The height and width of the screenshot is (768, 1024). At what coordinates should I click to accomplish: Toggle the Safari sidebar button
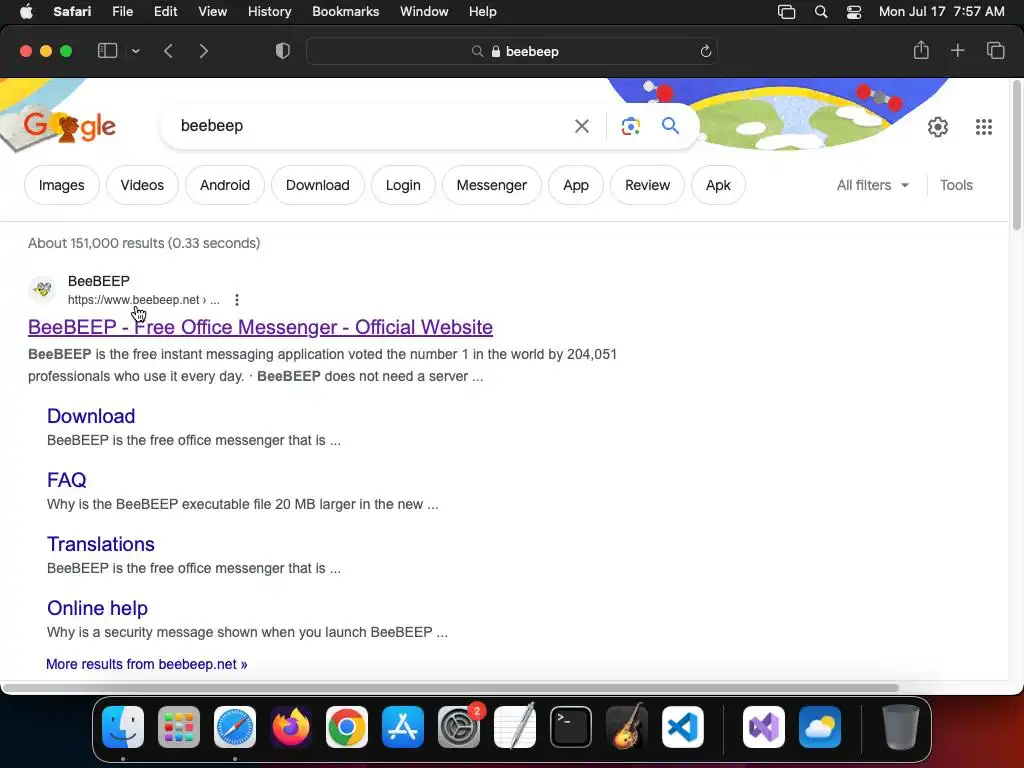107,51
